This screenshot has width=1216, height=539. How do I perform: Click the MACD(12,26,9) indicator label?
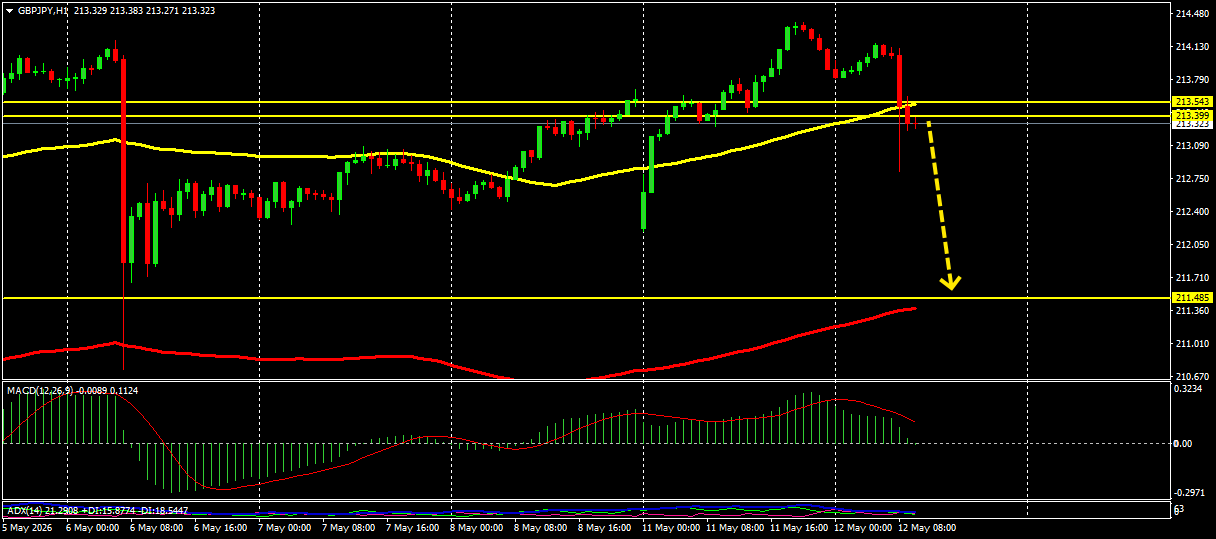coord(39,390)
